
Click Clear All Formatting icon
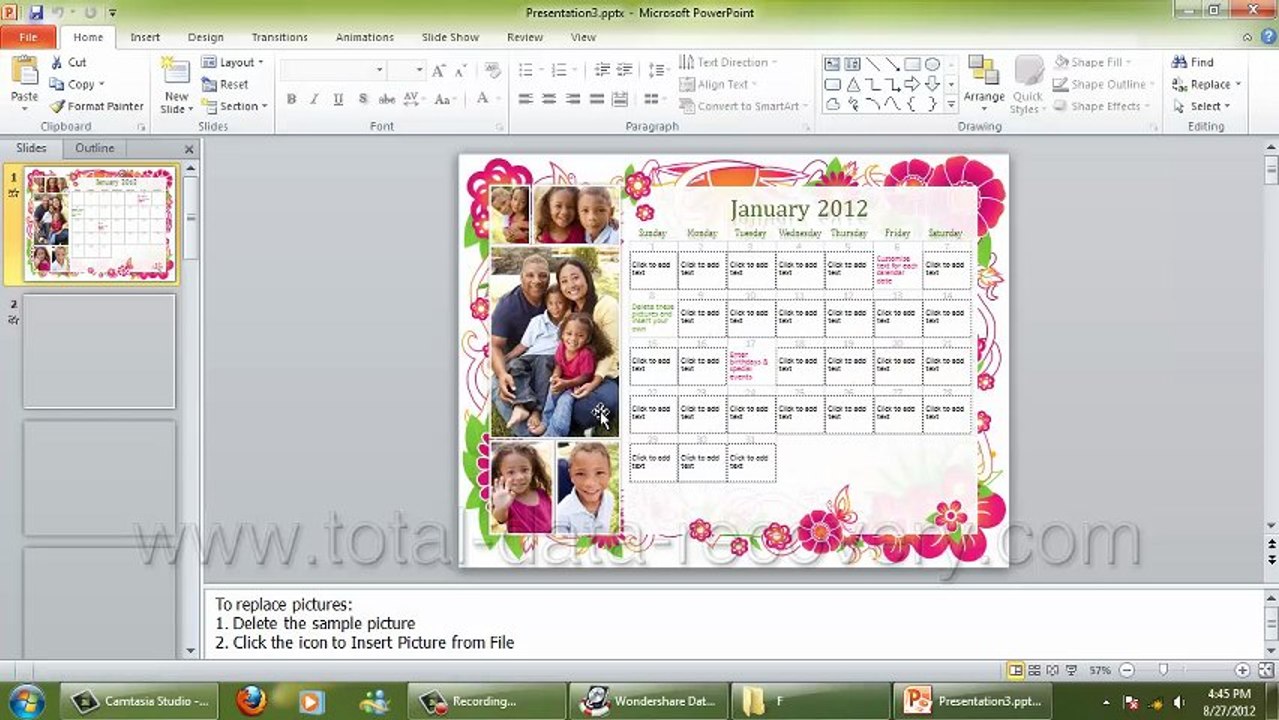(x=492, y=70)
